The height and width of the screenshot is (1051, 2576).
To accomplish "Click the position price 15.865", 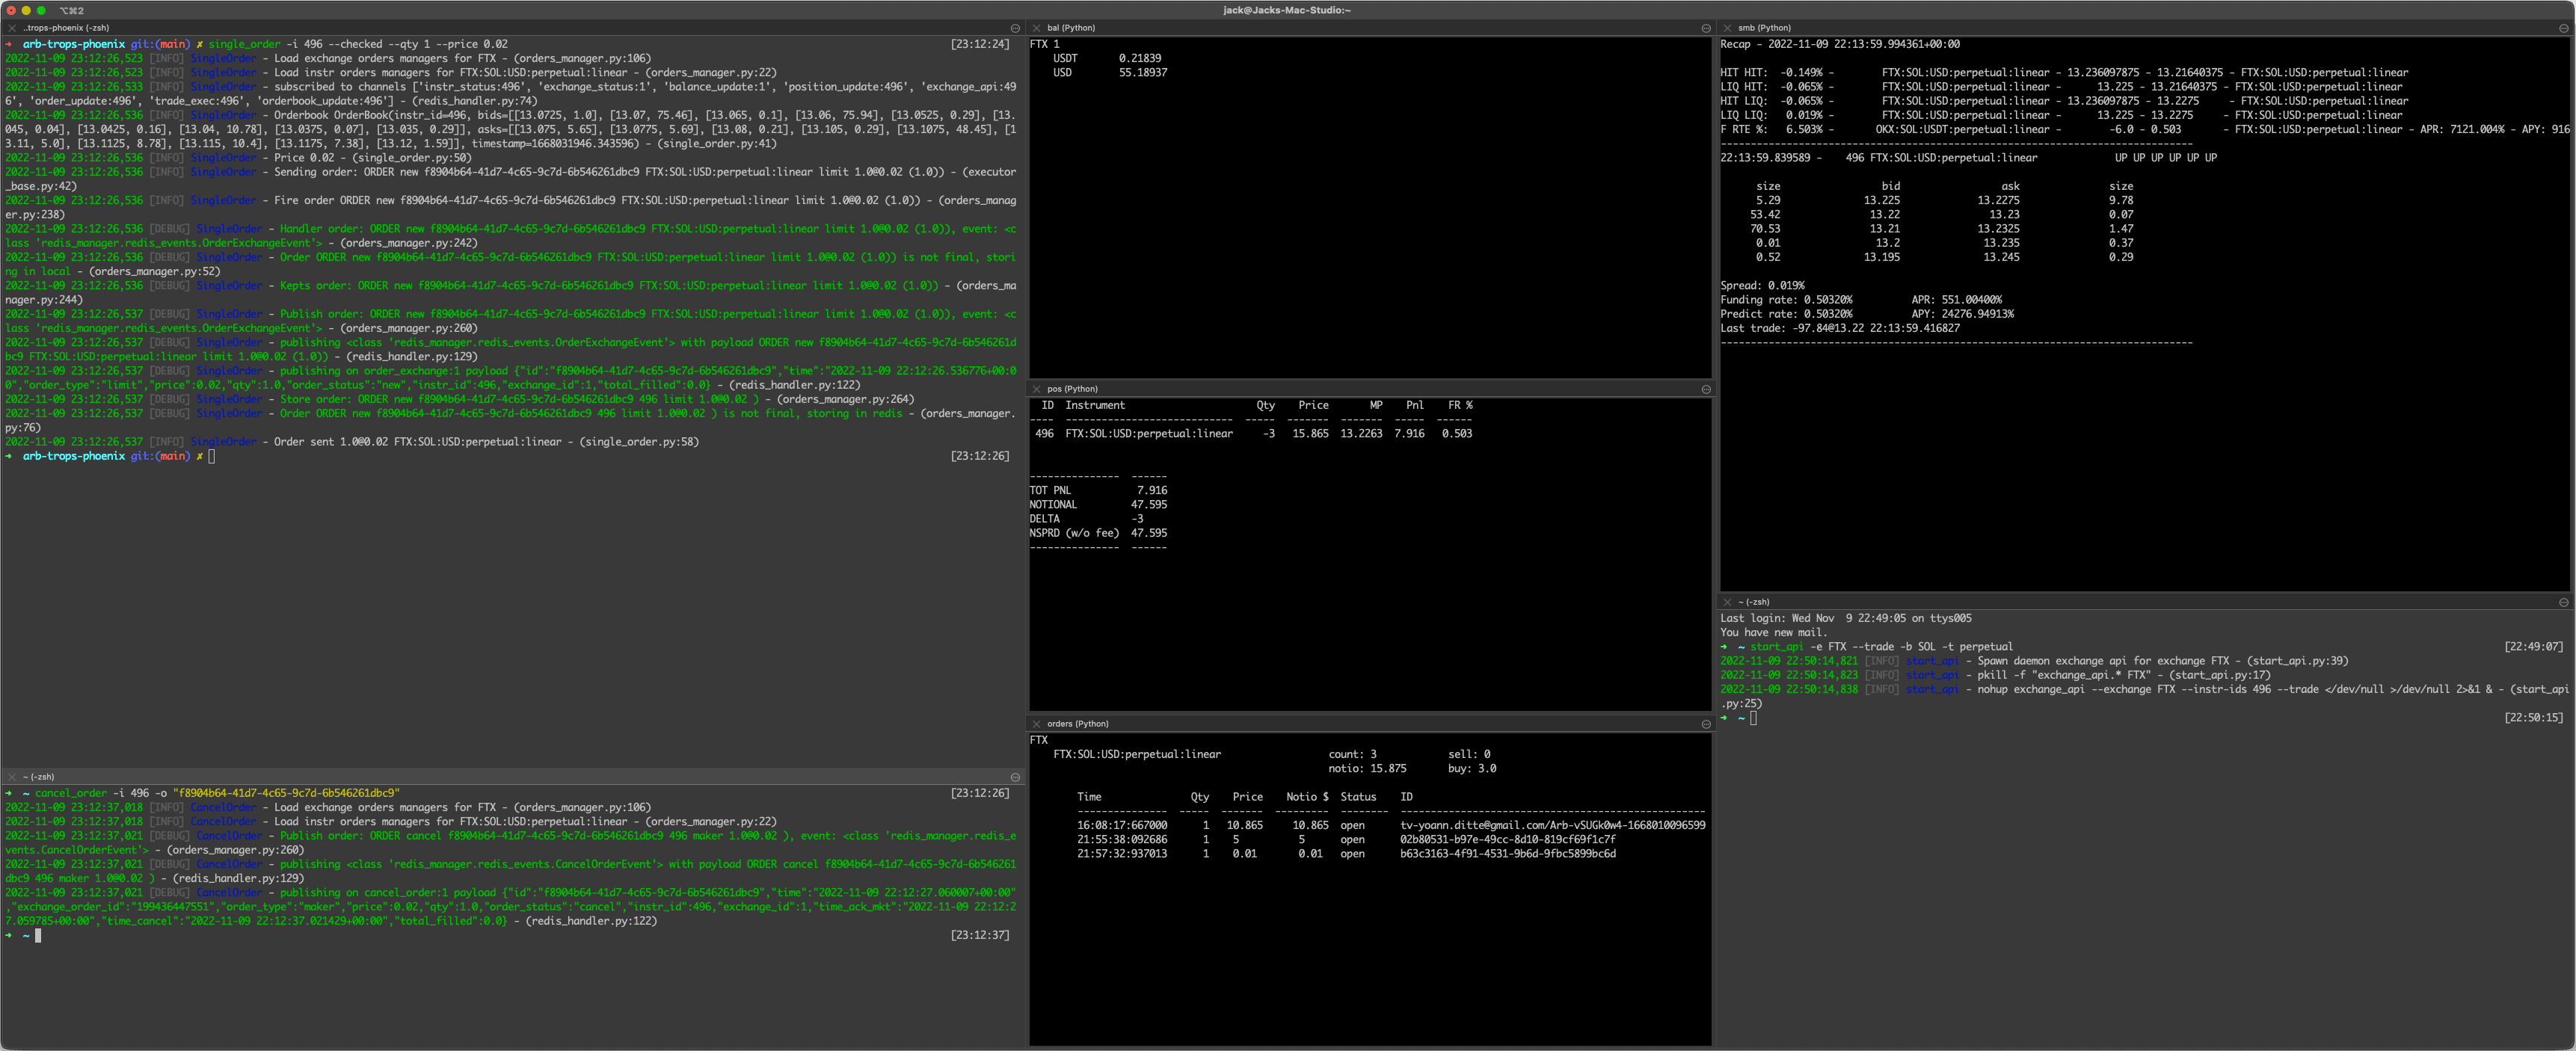I will pyautogui.click(x=1310, y=434).
